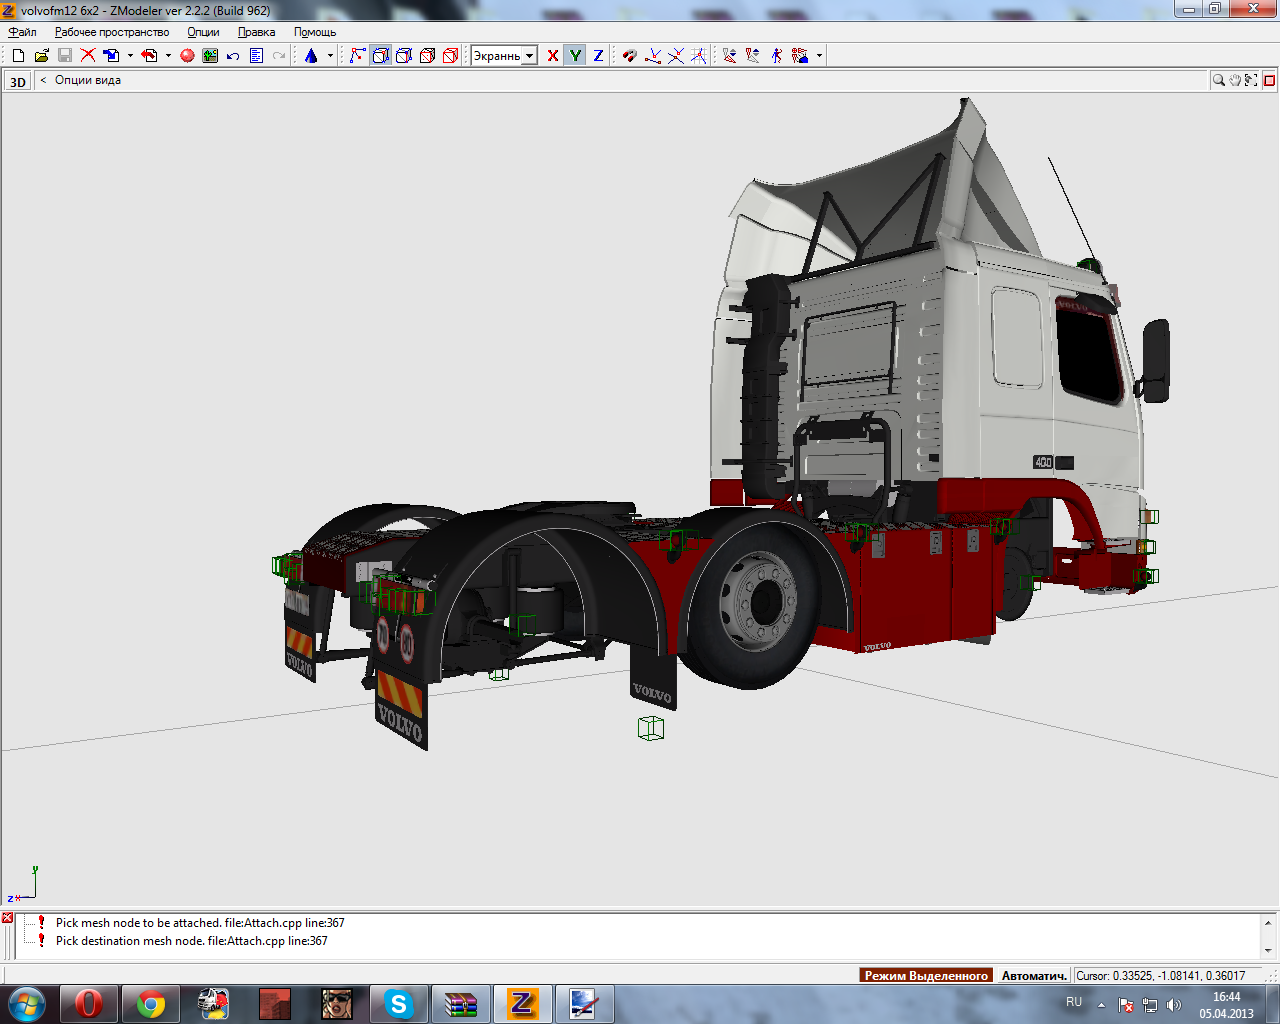Open the Materials editor red sphere icon
This screenshot has width=1280, height=1024.
click(x=187, y=56)
